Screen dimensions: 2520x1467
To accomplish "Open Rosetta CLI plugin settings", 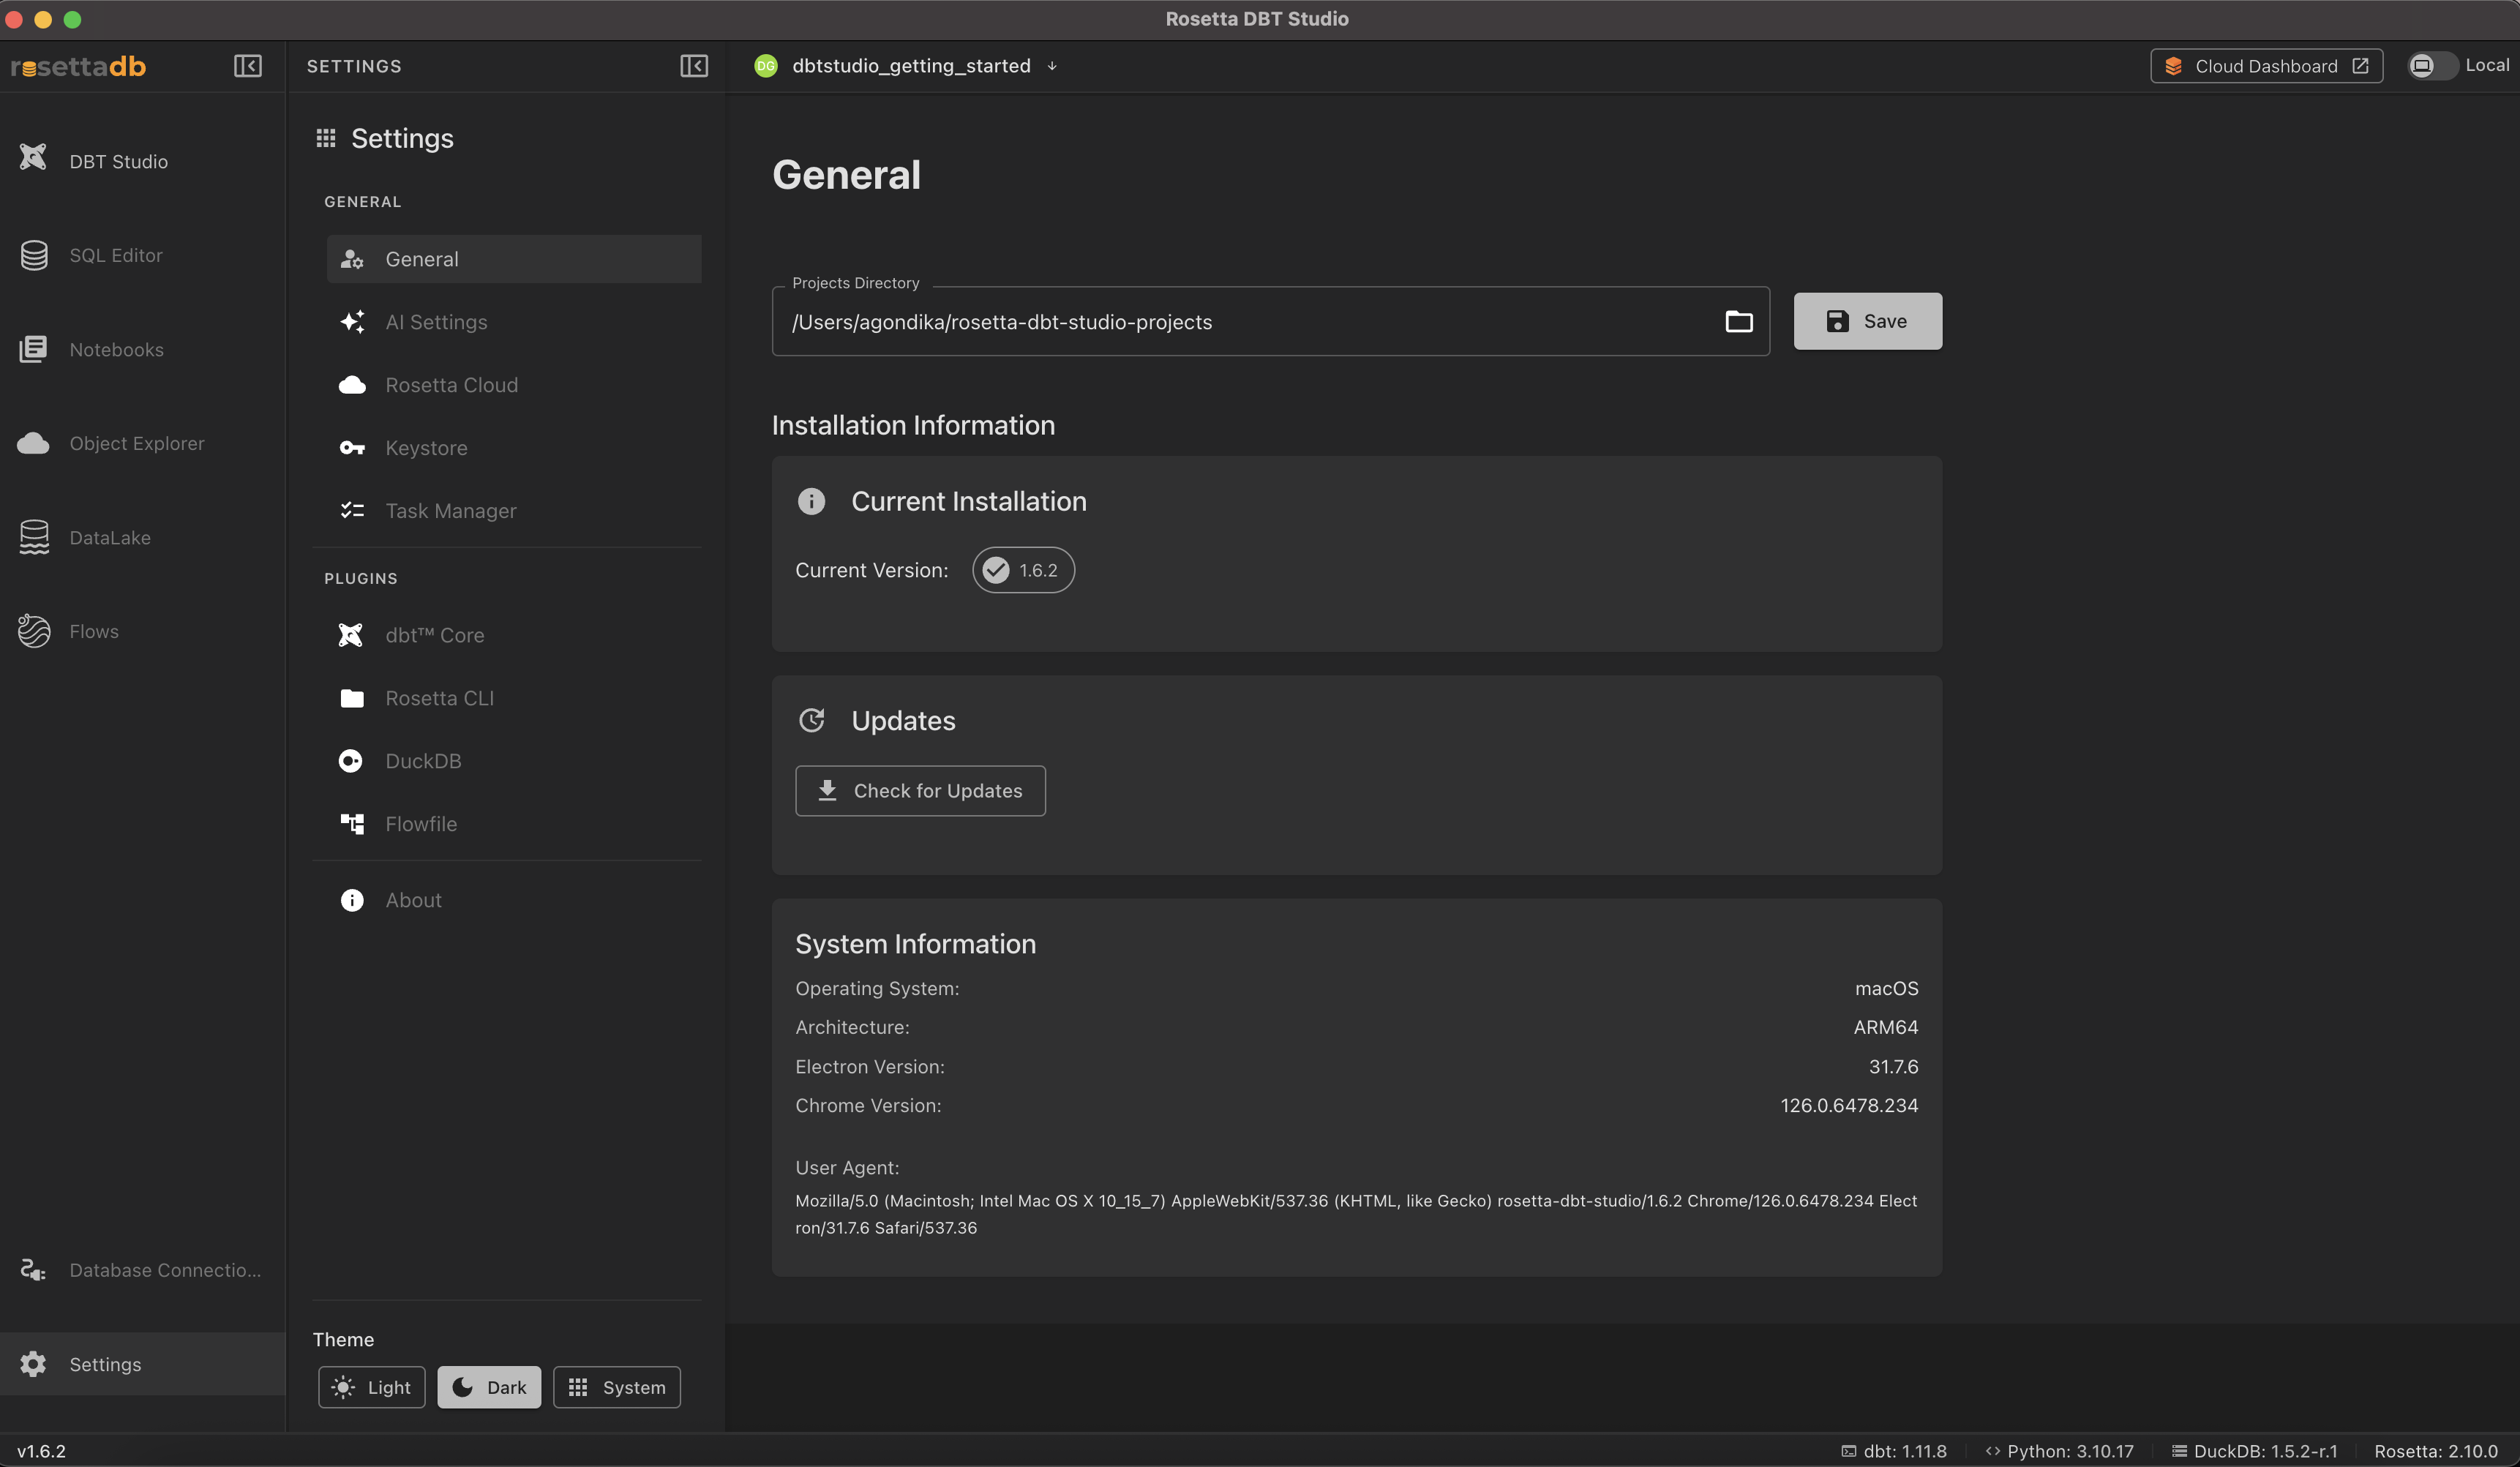I will coord(514,698).
